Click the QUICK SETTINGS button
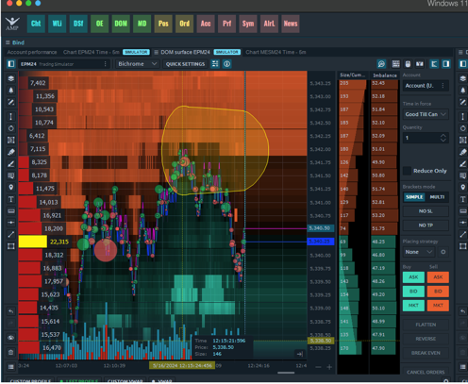The height and width of the screenshot is (384, 468). pyautogui.click(x=185, y=64)
